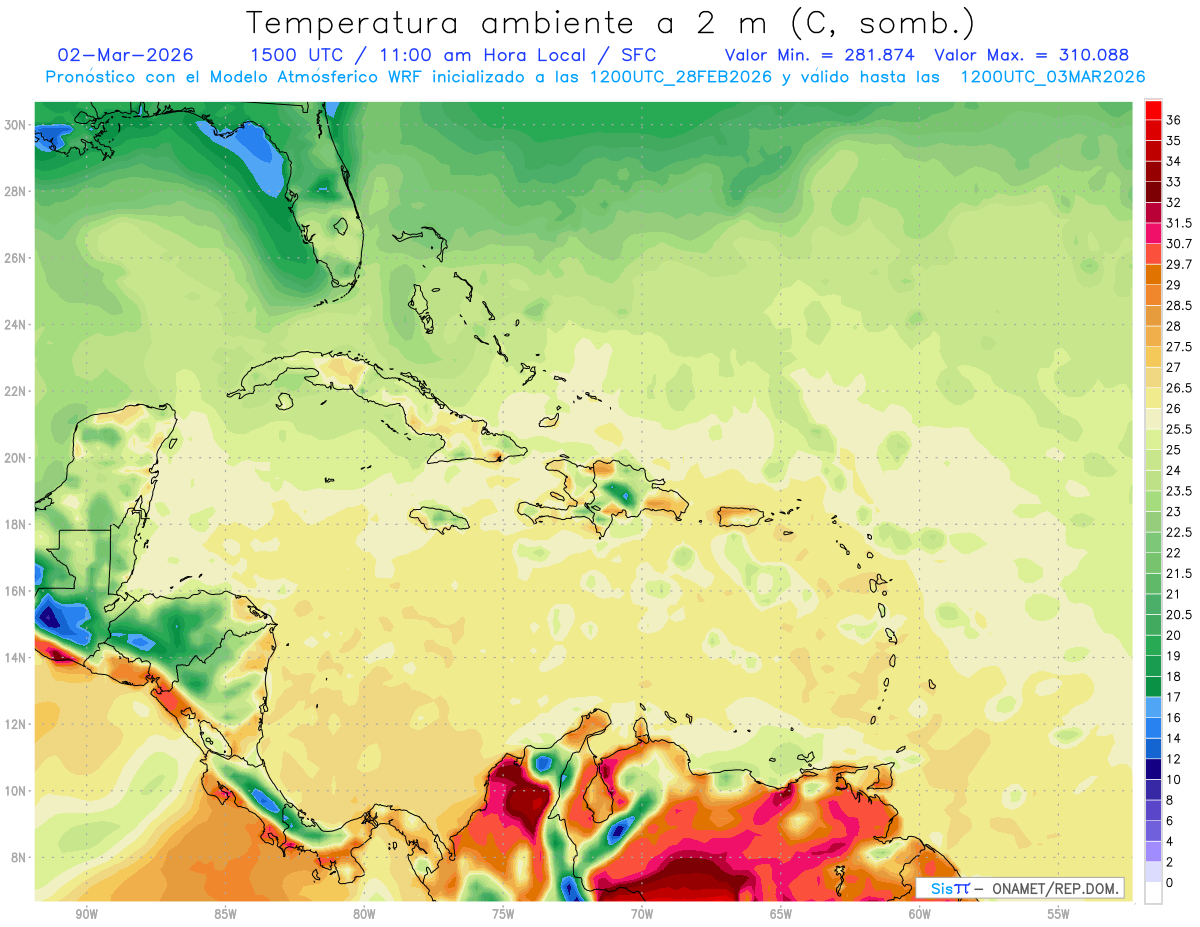Click the navy swatch between 10 and 12
This screenshot has height=927, width=1200.
click(x=1153, y=769)
